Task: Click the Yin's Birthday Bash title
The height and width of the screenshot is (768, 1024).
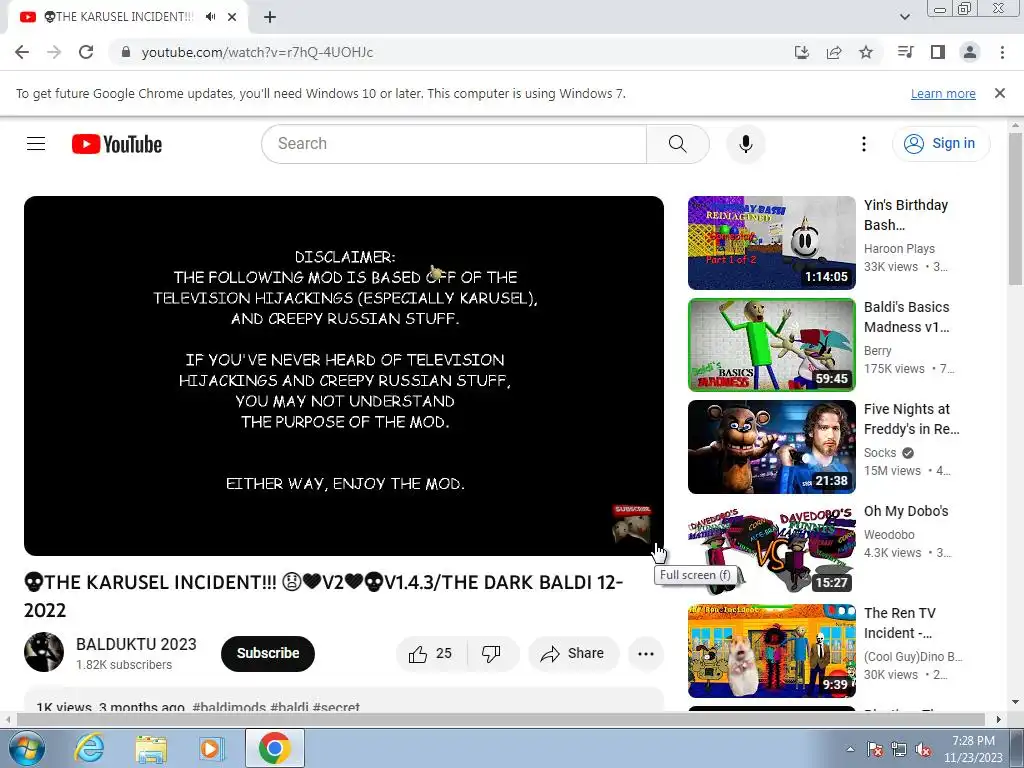Action: tap(905, 215)
